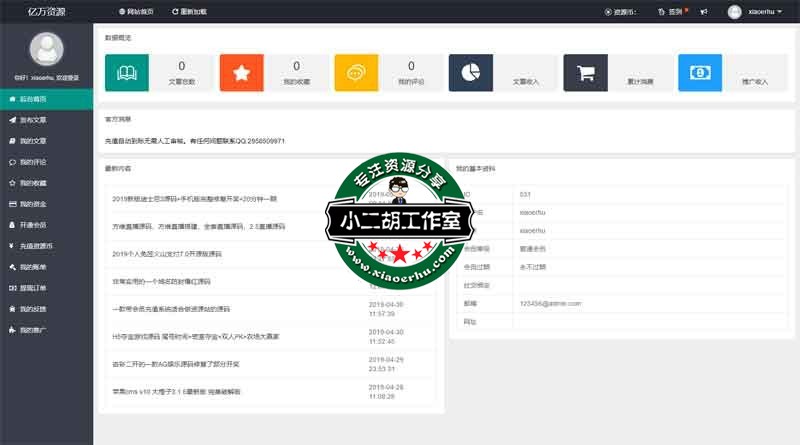The width and height of the screenshot is (800, 445).
Task: Open 发布文章 with paper-plane icon
Action: pyautogui.click(x=46, y=120)
